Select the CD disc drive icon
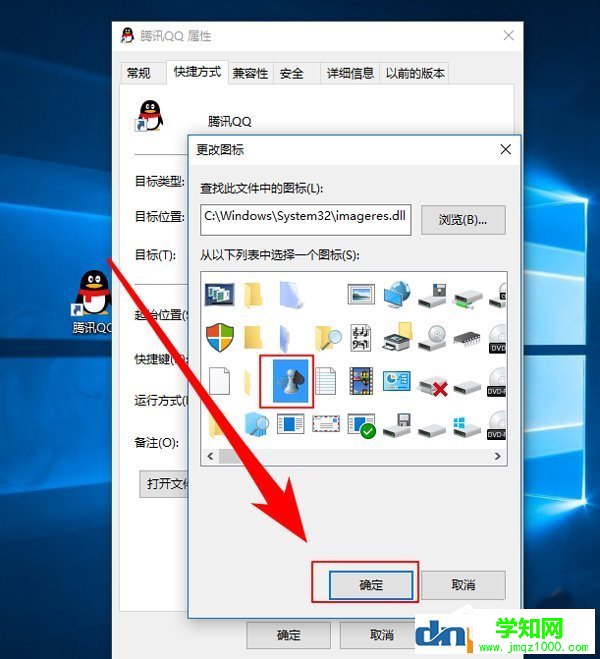 point(432,338)
